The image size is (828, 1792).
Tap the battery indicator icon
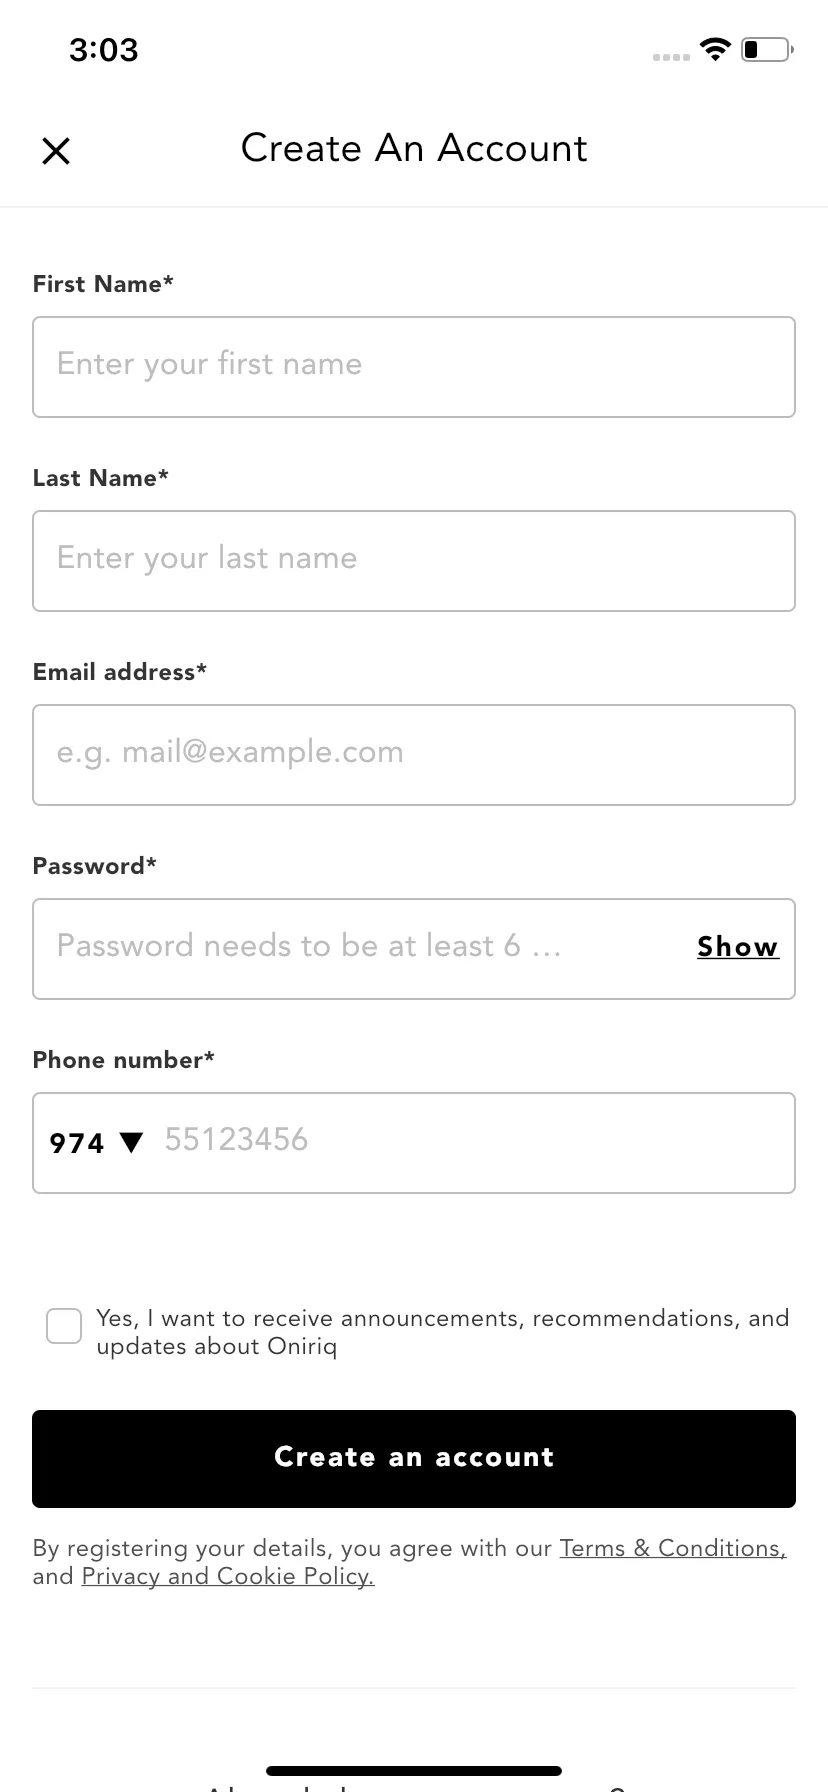pos(767,49)
